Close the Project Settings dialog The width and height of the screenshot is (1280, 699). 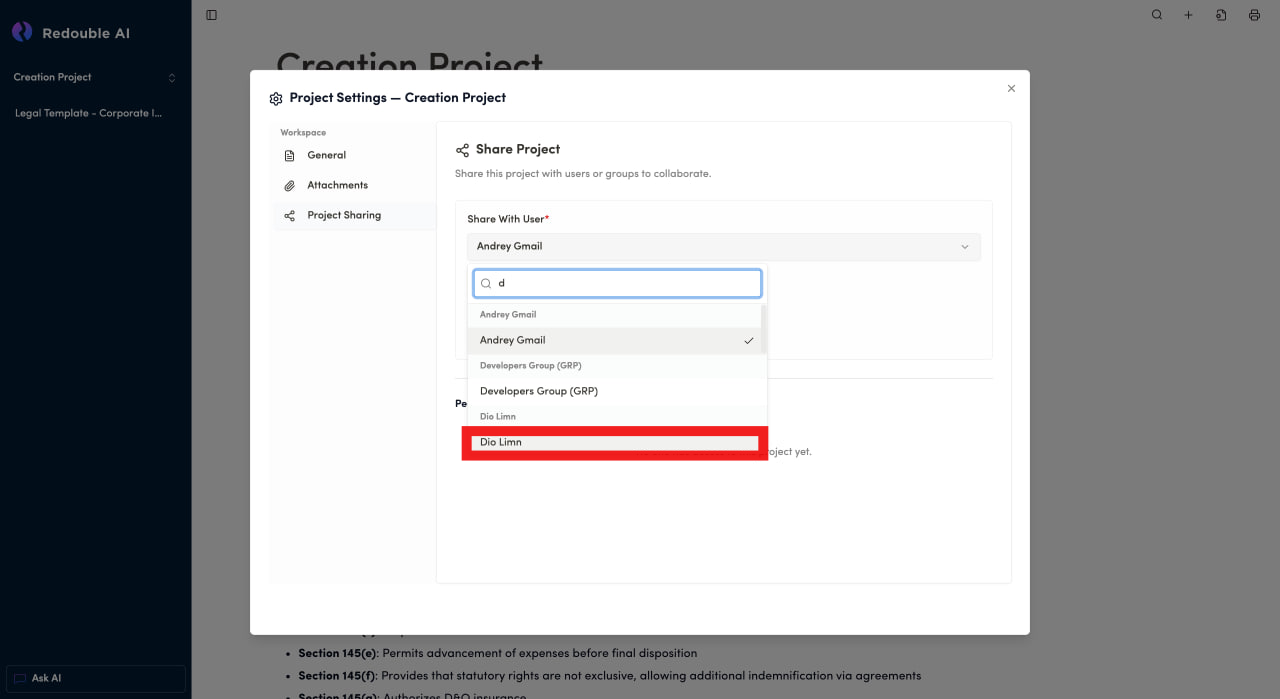[1011, 89]
